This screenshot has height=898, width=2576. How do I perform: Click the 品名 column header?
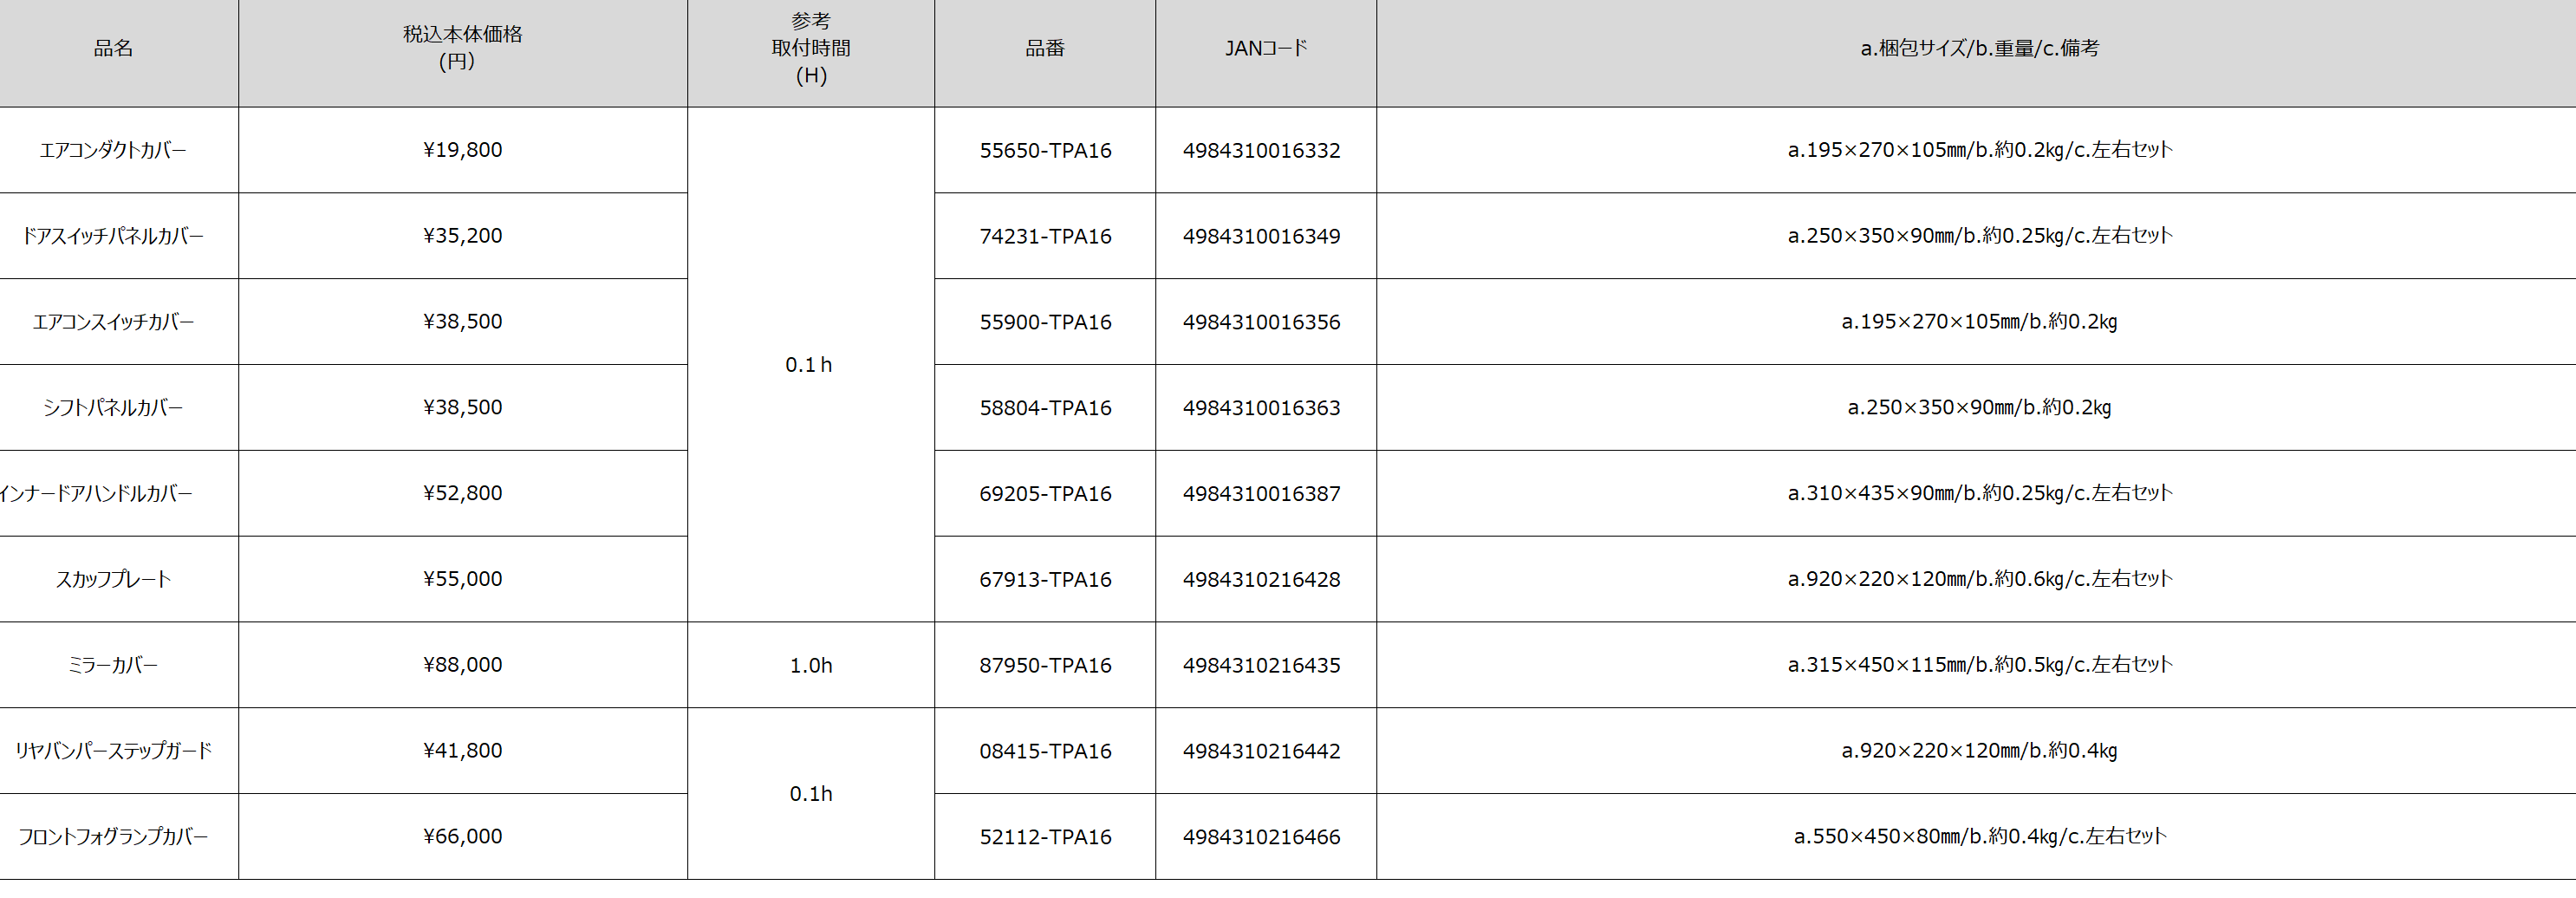113,48
